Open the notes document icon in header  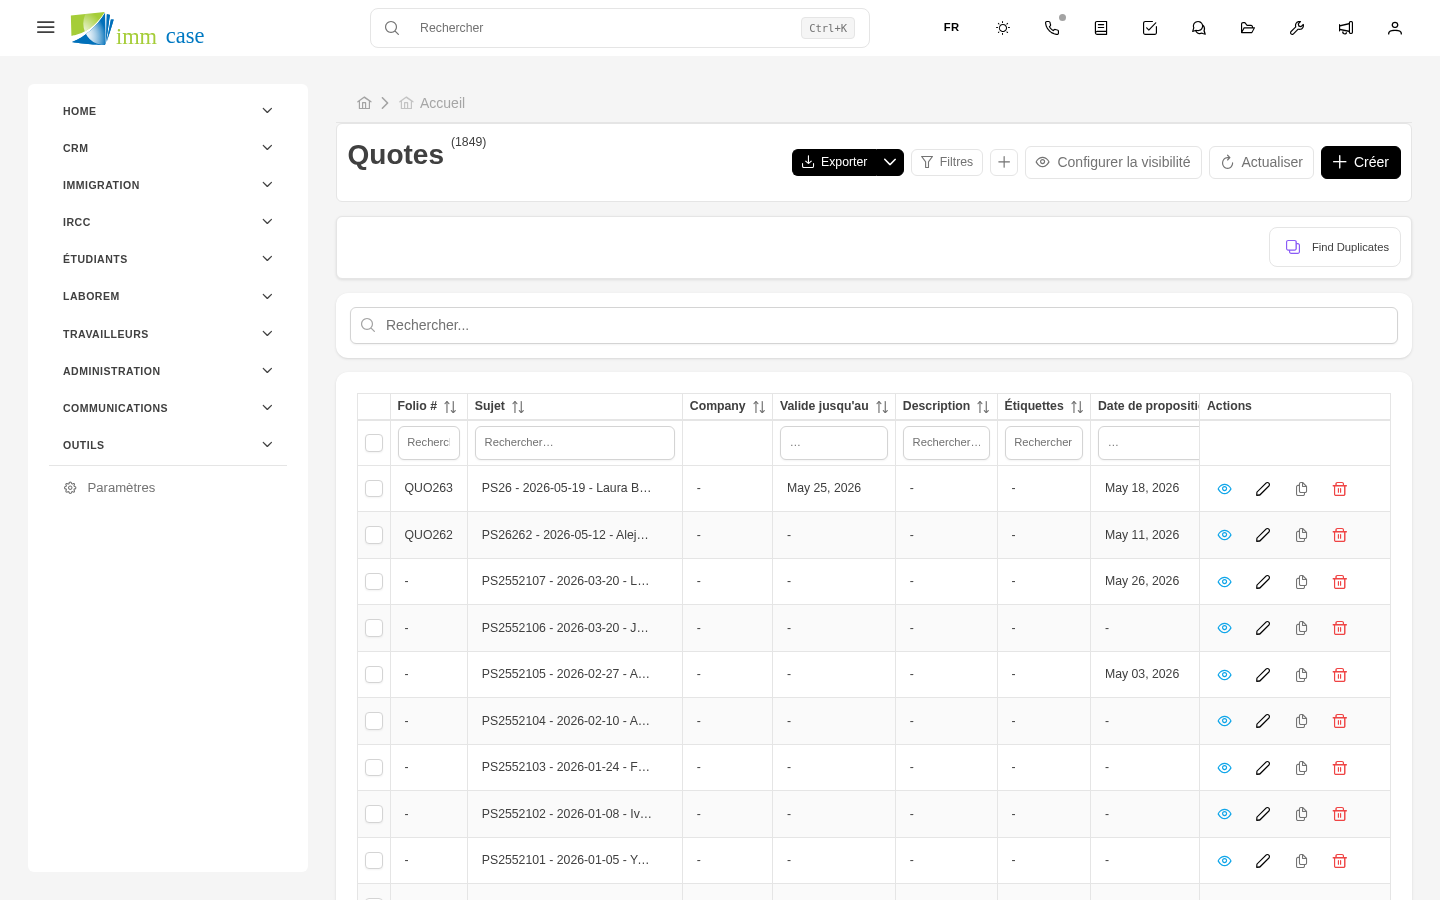[1101, 28]
